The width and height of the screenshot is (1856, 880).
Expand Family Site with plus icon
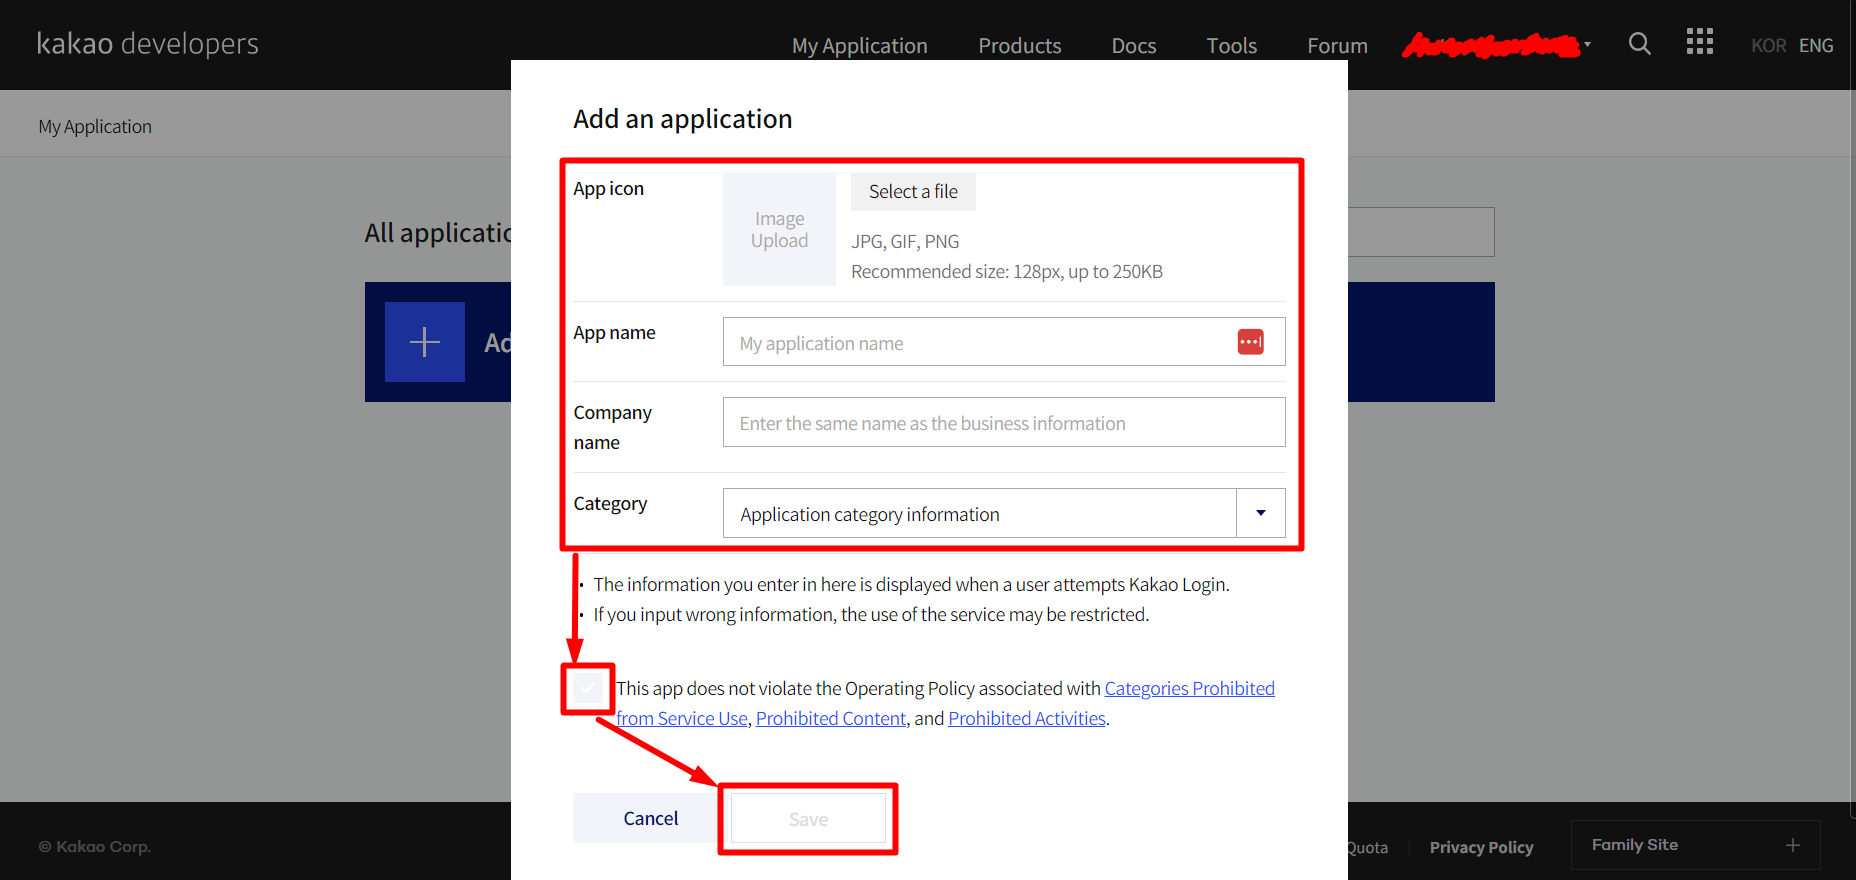tap(1792, 845)
